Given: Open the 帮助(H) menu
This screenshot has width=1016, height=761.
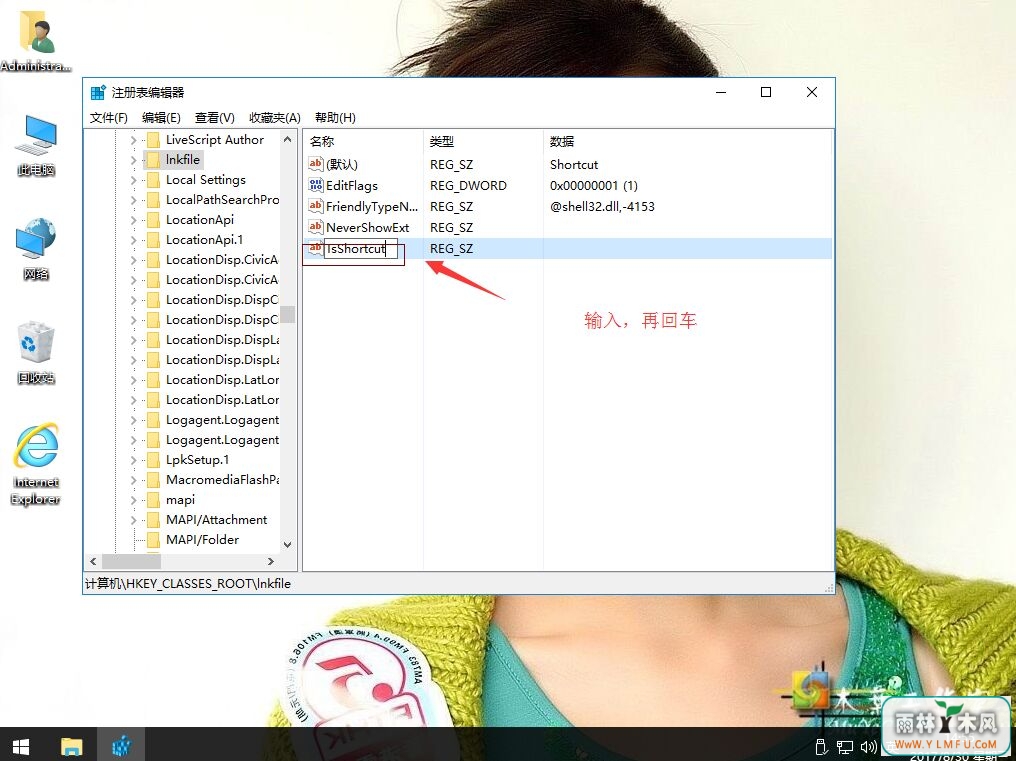Looking at the screenshot, I should point(335,117).
